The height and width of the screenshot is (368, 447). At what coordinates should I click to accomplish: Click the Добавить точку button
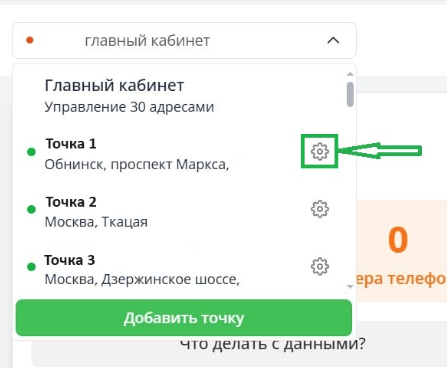(184, 318)
